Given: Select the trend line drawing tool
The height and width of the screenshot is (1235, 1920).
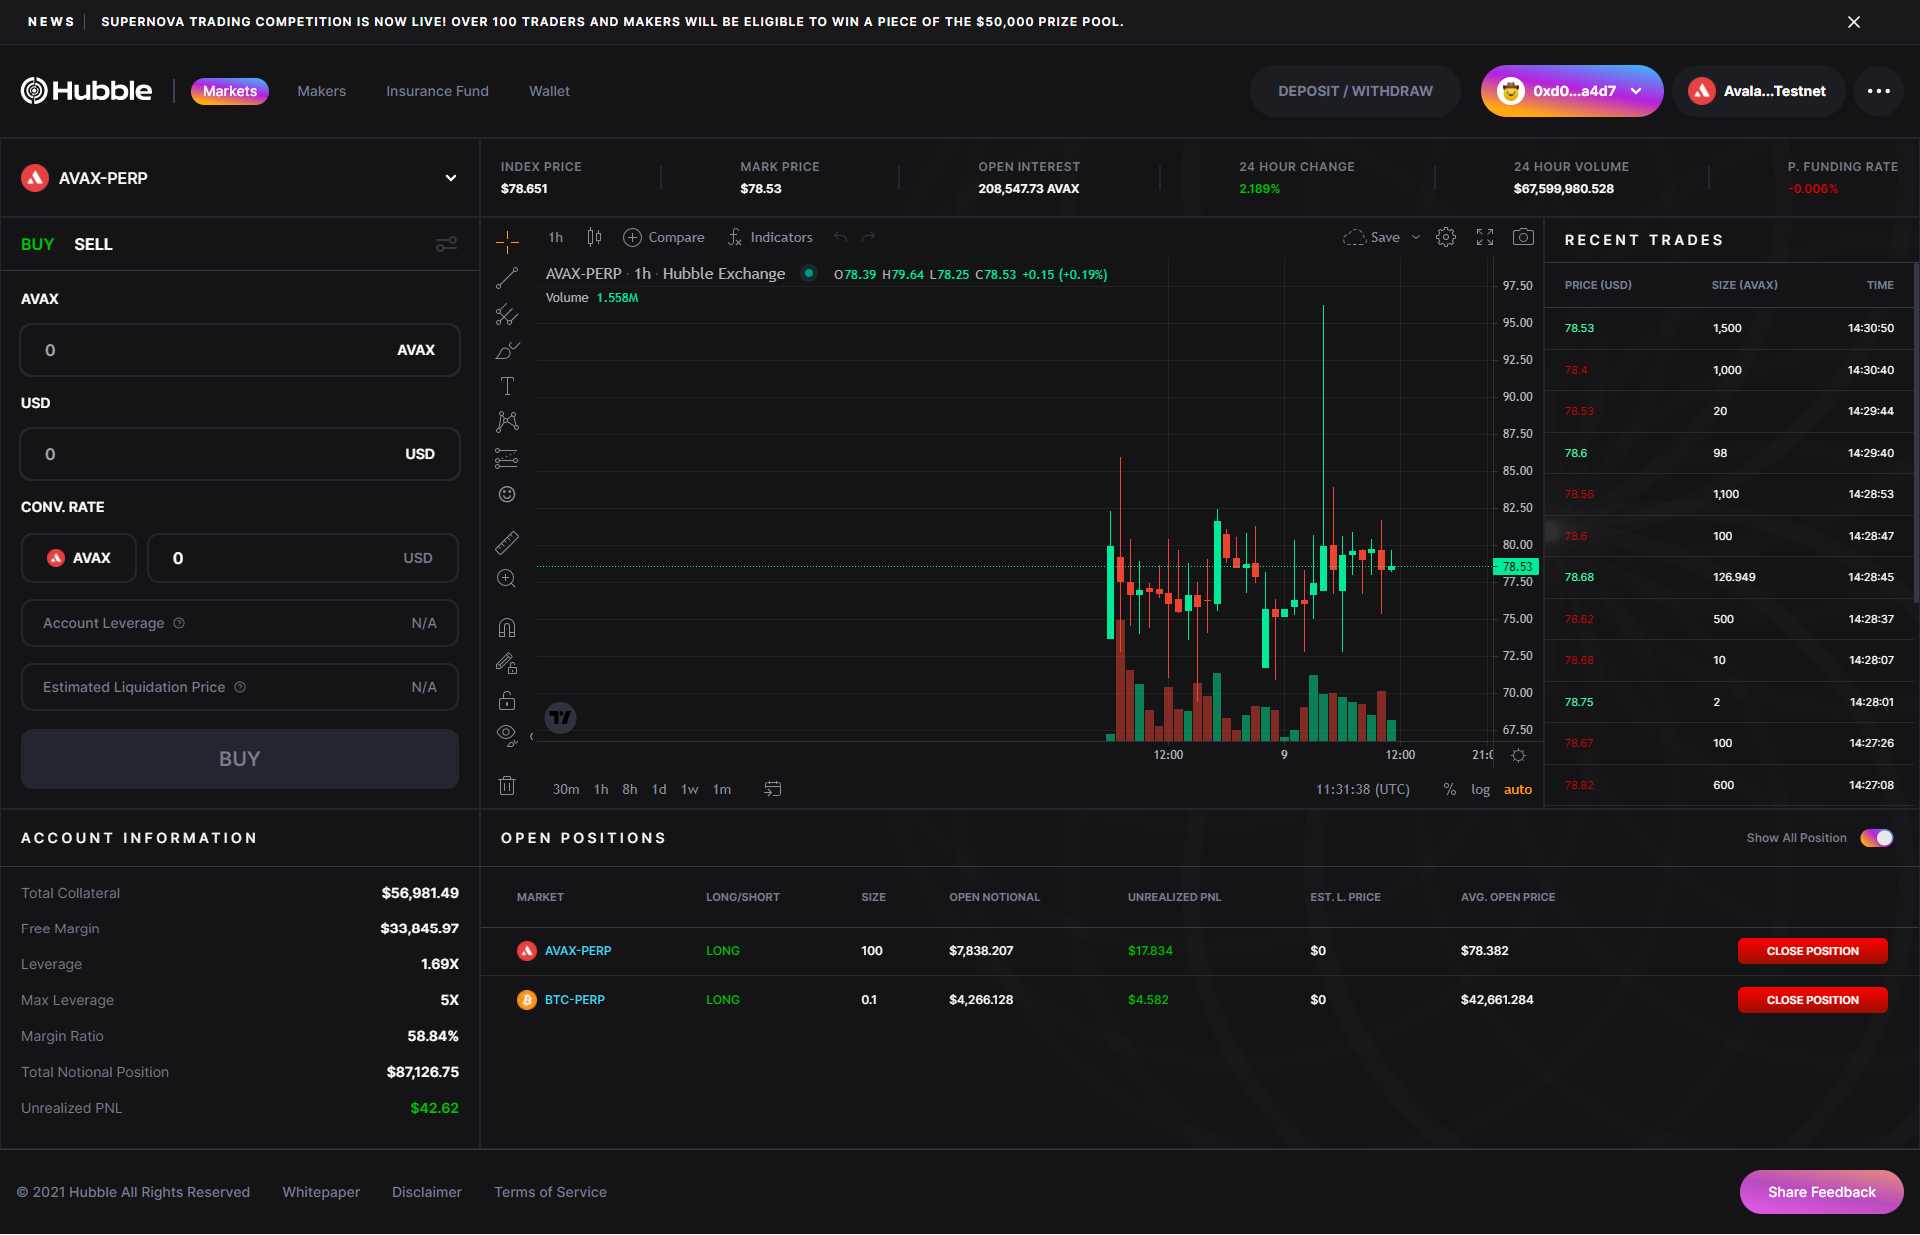Looking at the screenshot, I should tap(507, 278).
